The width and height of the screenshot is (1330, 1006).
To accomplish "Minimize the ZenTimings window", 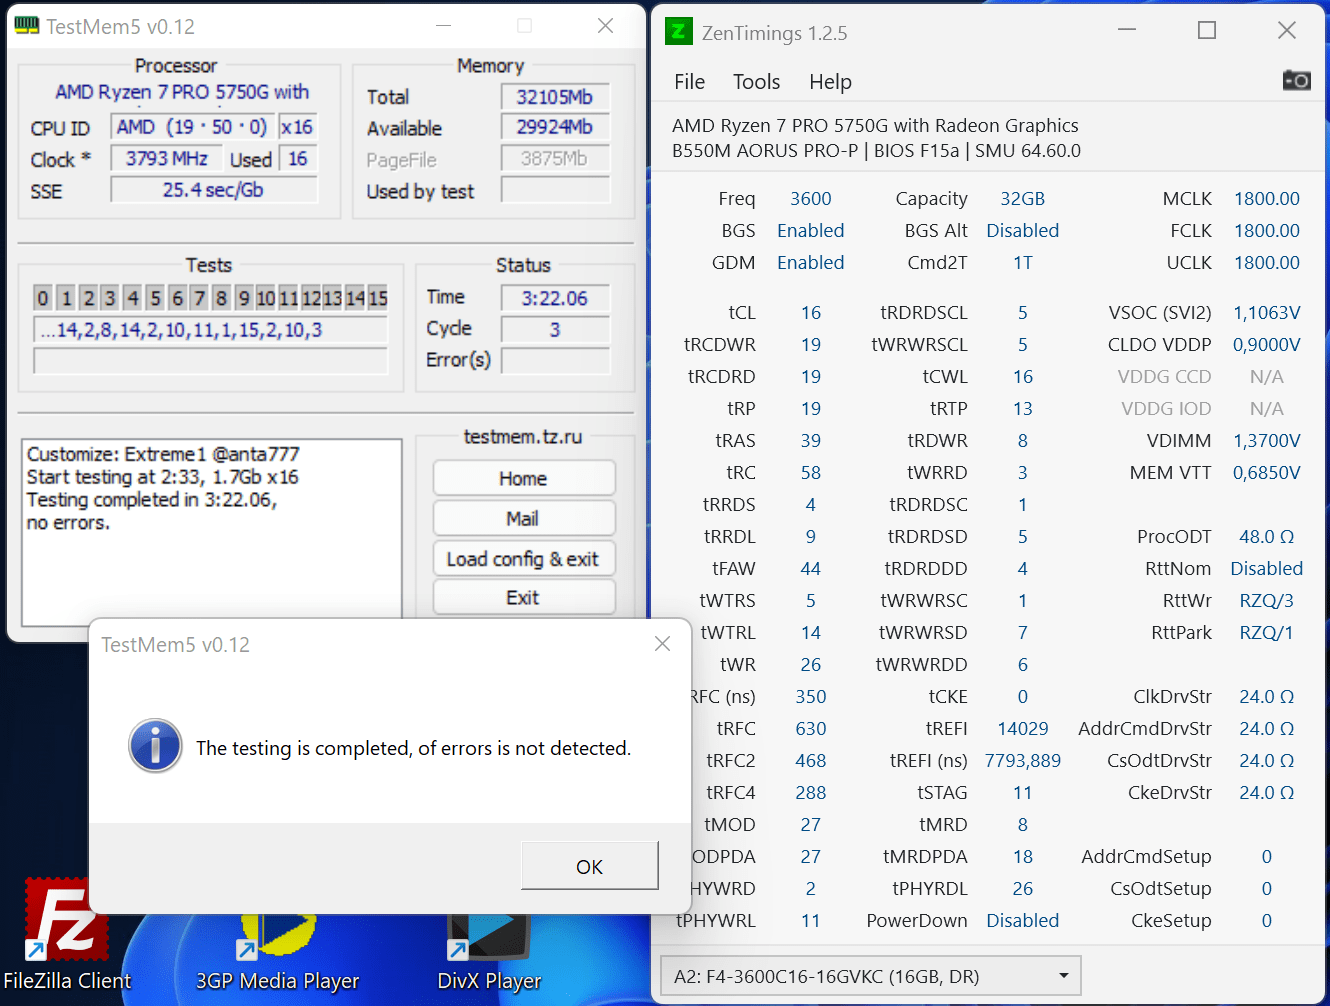I will click(x=1127, y=31).
